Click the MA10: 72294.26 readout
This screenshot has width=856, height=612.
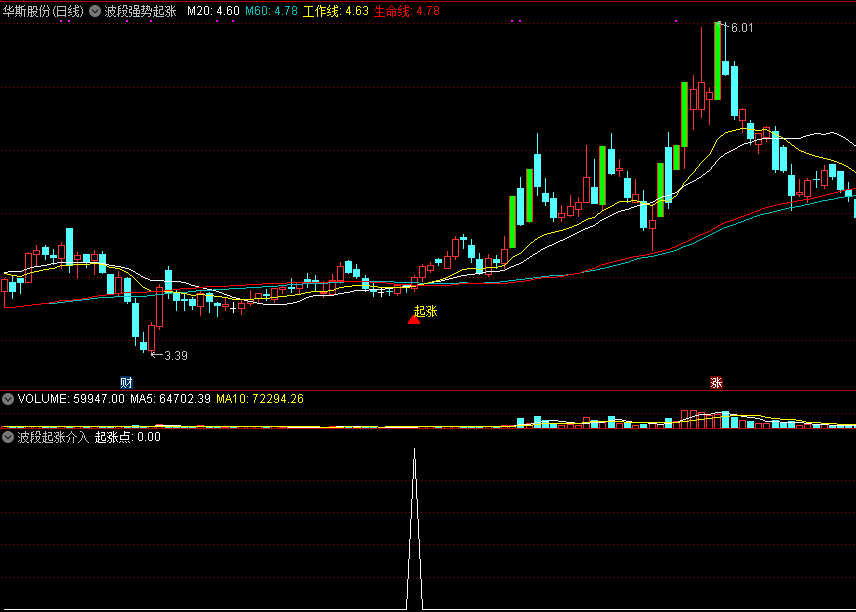(260, 399)
